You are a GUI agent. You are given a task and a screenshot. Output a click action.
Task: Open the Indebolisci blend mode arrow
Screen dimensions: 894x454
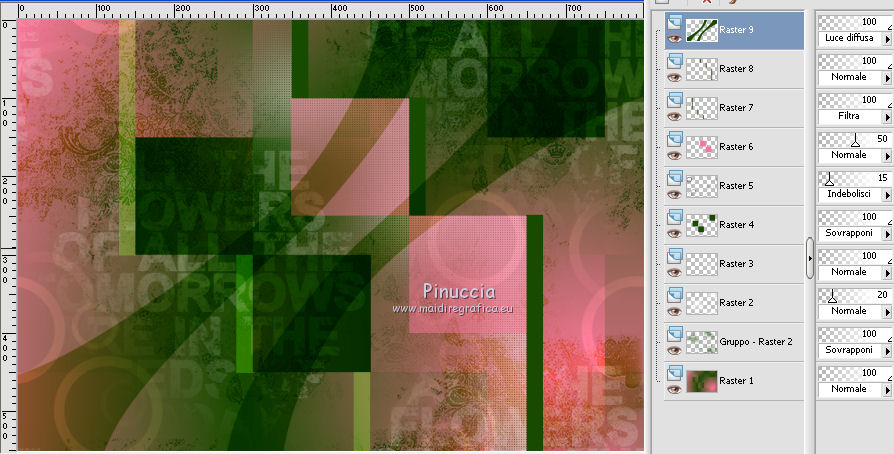click(887, 194)
